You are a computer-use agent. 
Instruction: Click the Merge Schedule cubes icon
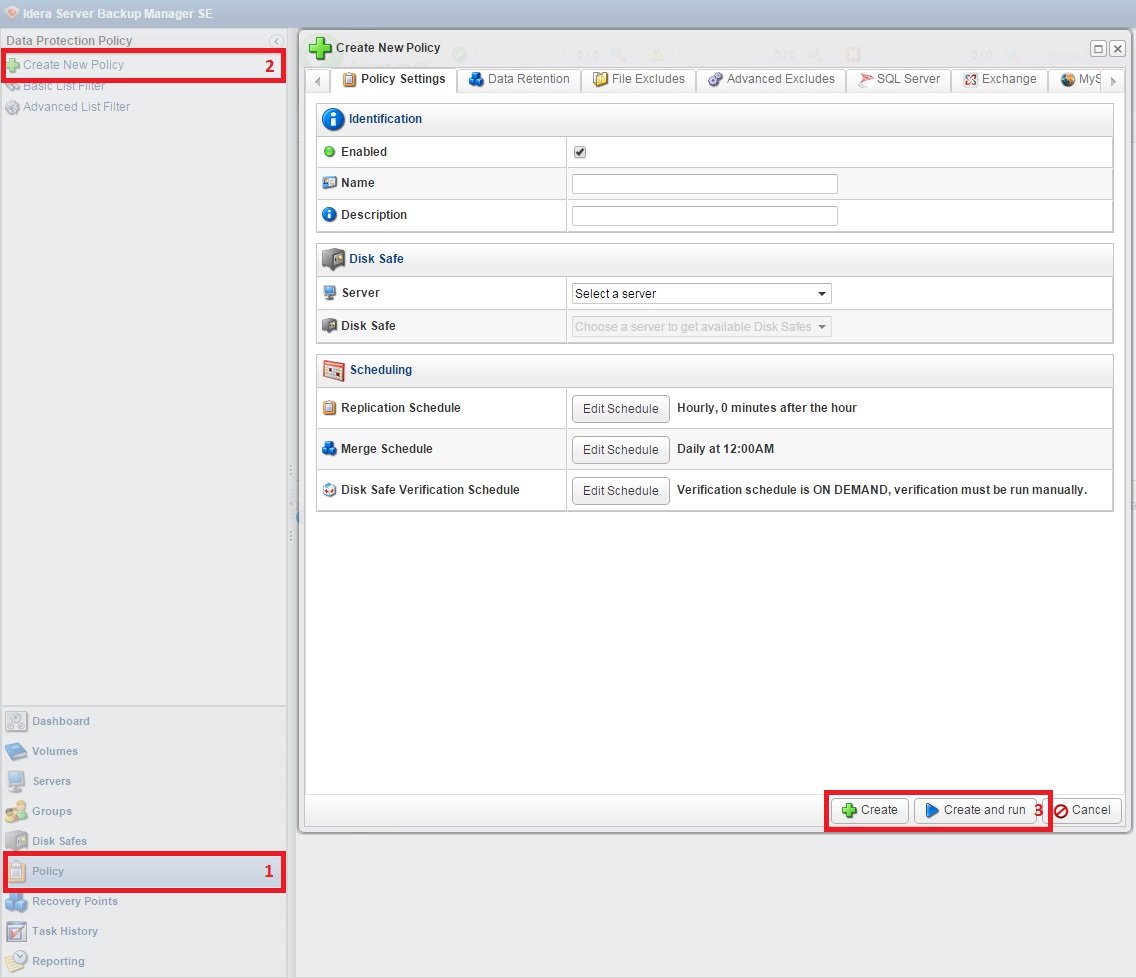tap(330, 449)
